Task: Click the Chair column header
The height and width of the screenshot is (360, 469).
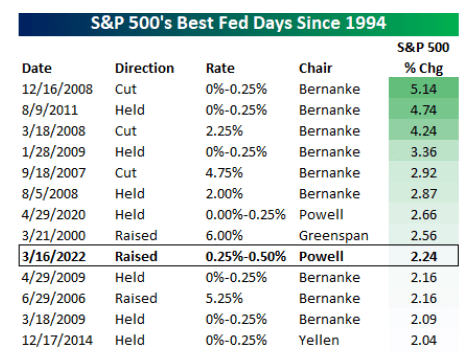Action: coord(315,68)
